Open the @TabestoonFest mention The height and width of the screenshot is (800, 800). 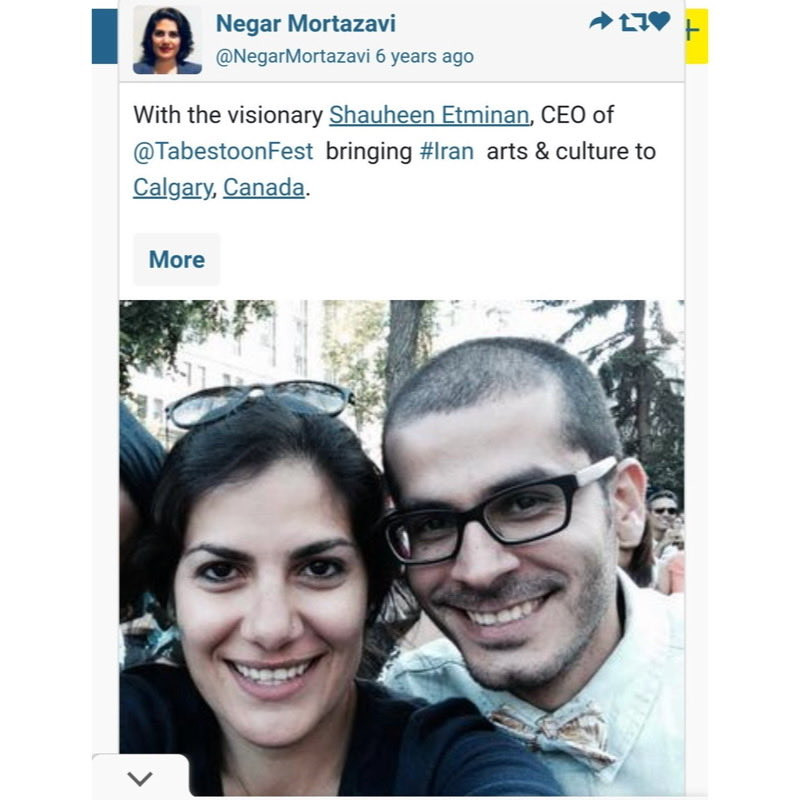223,152
